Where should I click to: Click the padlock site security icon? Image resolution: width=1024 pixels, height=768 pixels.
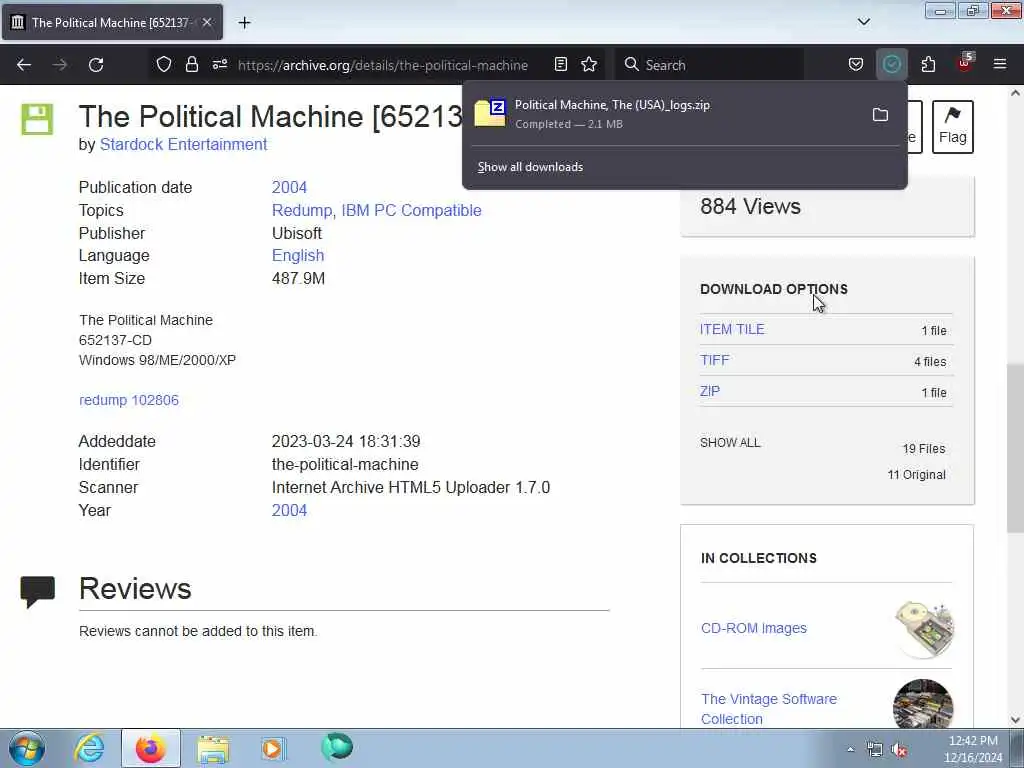click(191, 65)
